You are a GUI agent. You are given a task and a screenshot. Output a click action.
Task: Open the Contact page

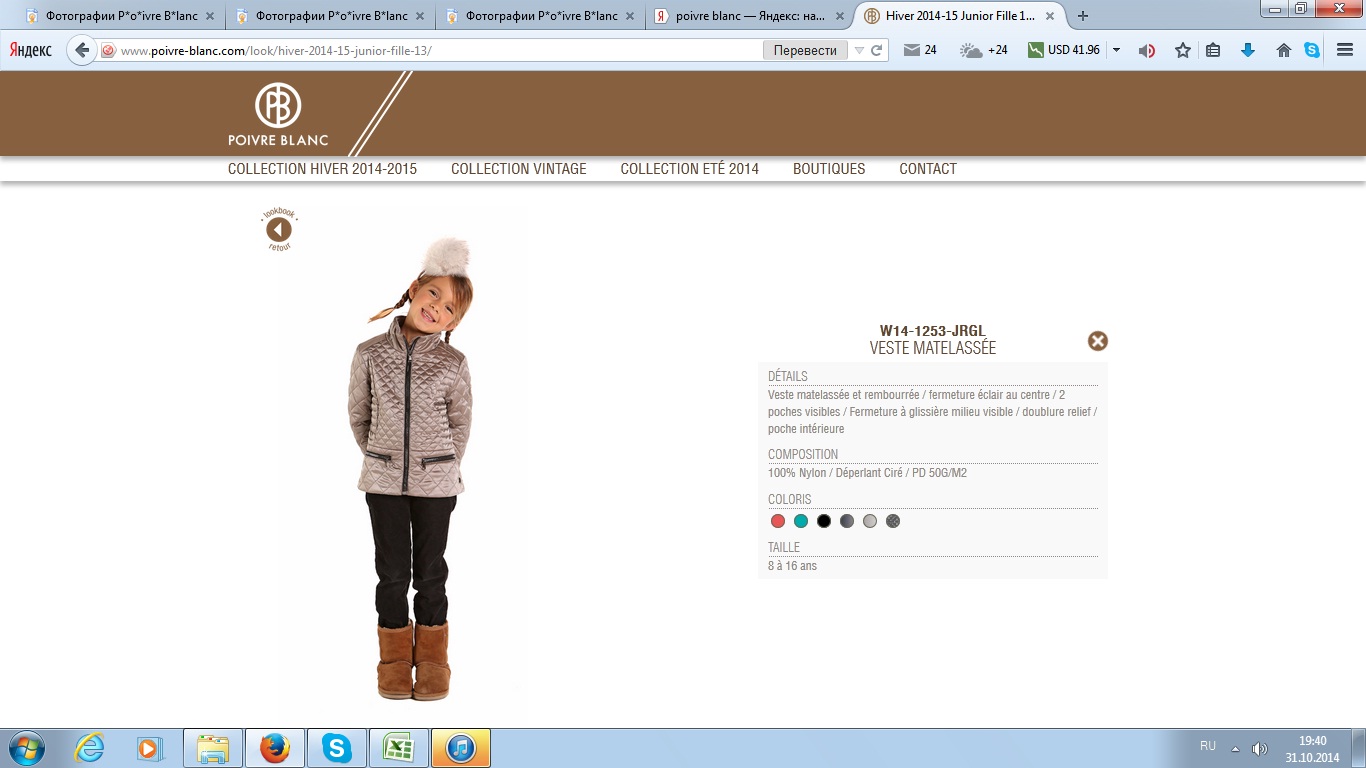click(x=928, y=169)
